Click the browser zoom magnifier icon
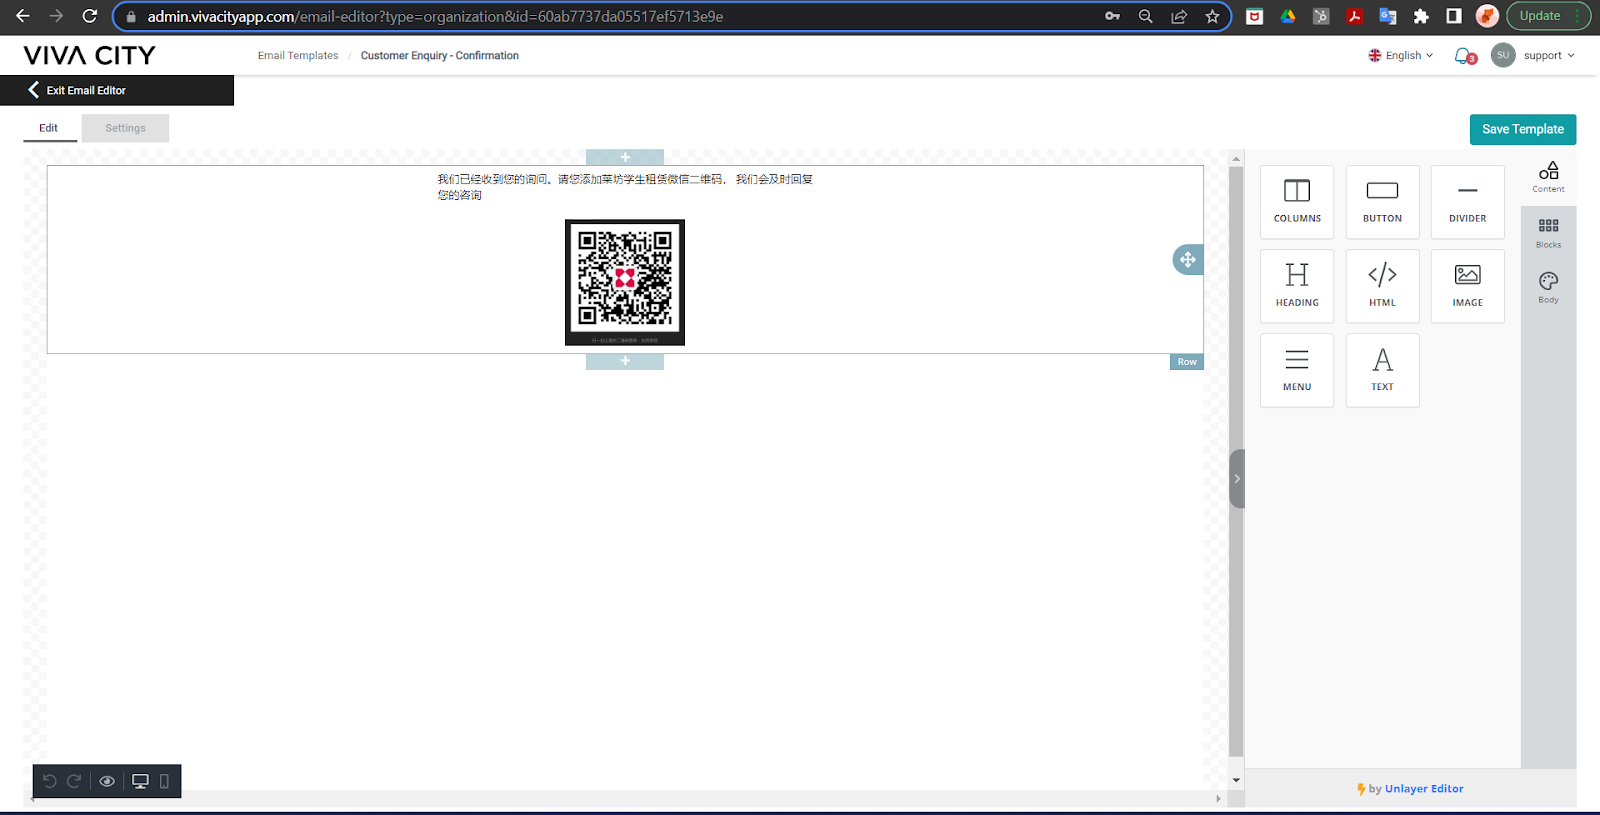This screenshot has width=1600, height=815. [x=1146, y=16]
